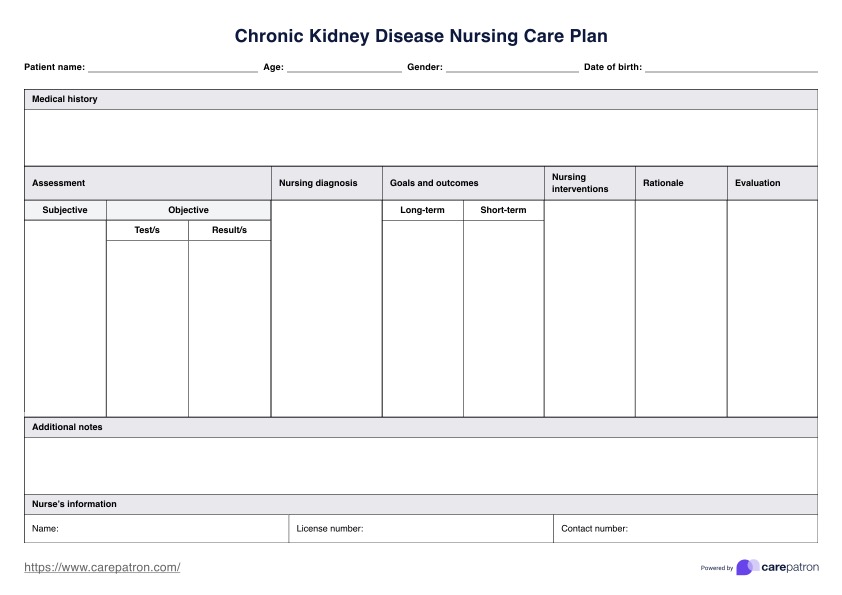This screenshot has width=842, height=595.
Task: Click the Patient name field line
Action: (172, 68)
